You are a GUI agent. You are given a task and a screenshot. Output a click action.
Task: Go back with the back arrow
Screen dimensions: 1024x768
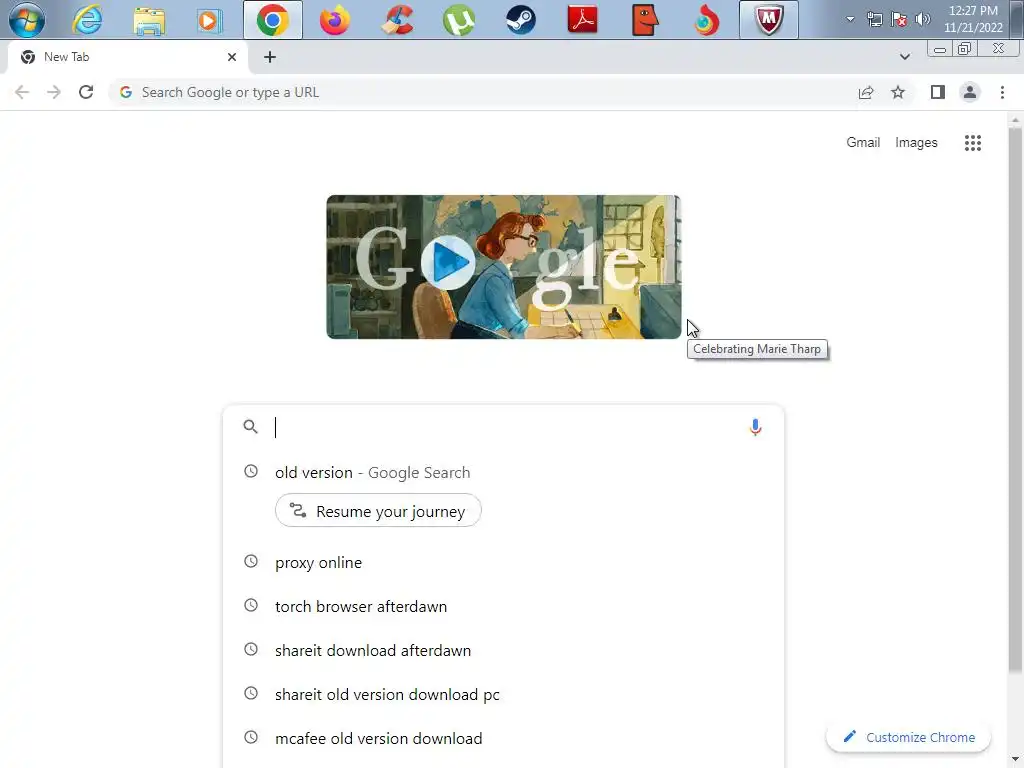[x=22, y=92]
